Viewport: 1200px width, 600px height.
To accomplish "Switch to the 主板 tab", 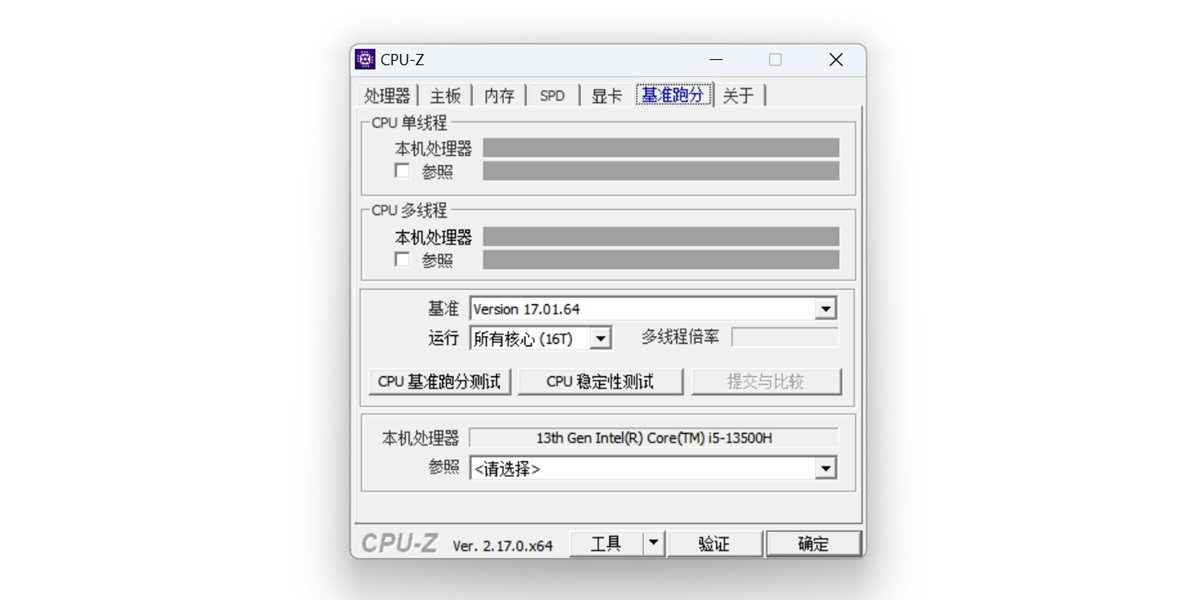I will pyautogui.click(x=445, y=95).
